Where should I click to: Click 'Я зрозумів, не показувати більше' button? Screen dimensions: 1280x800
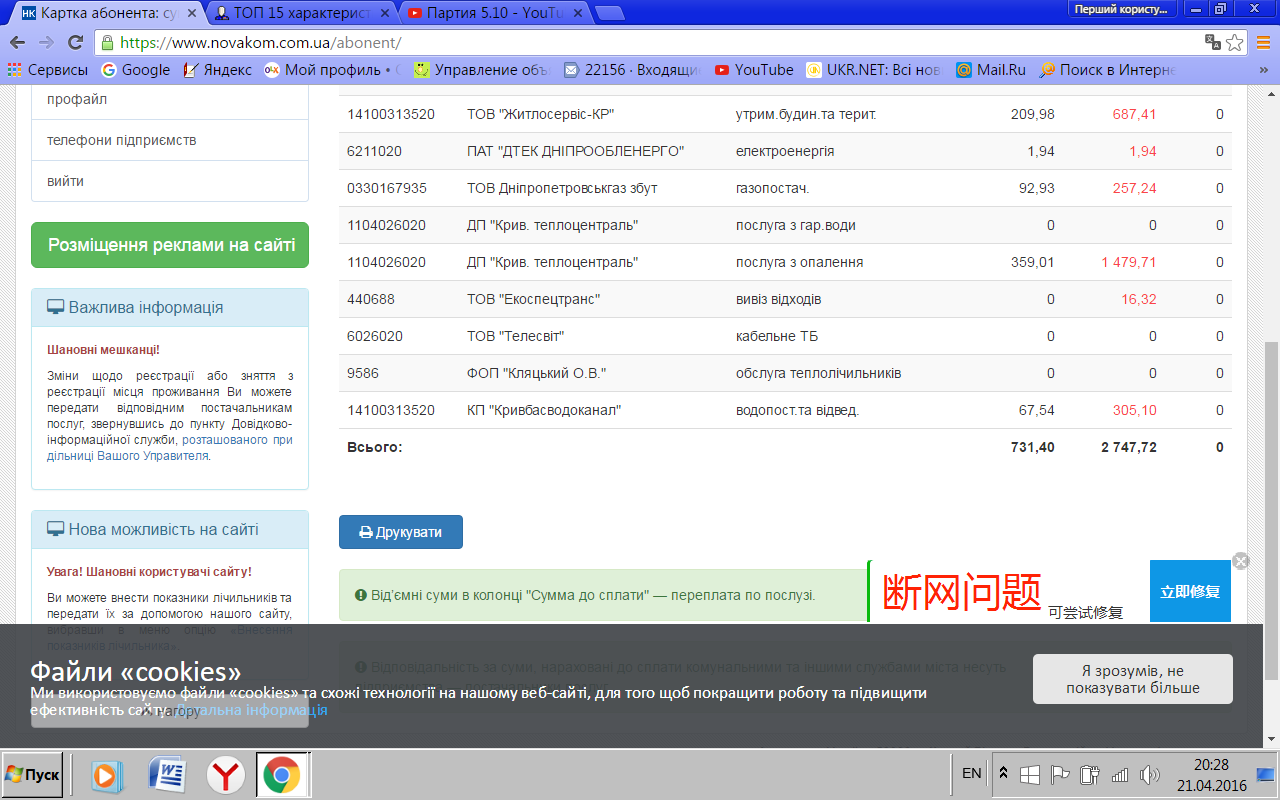point(1133,679)
